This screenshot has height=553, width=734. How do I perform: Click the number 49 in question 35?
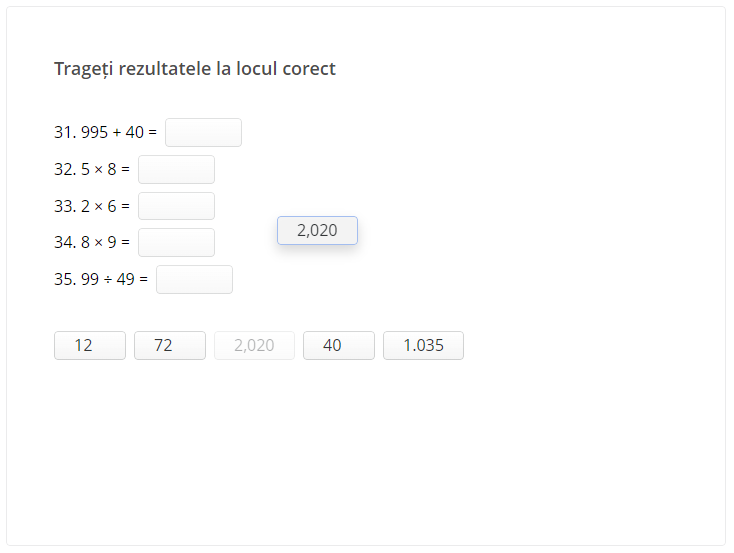coord(125,279)
